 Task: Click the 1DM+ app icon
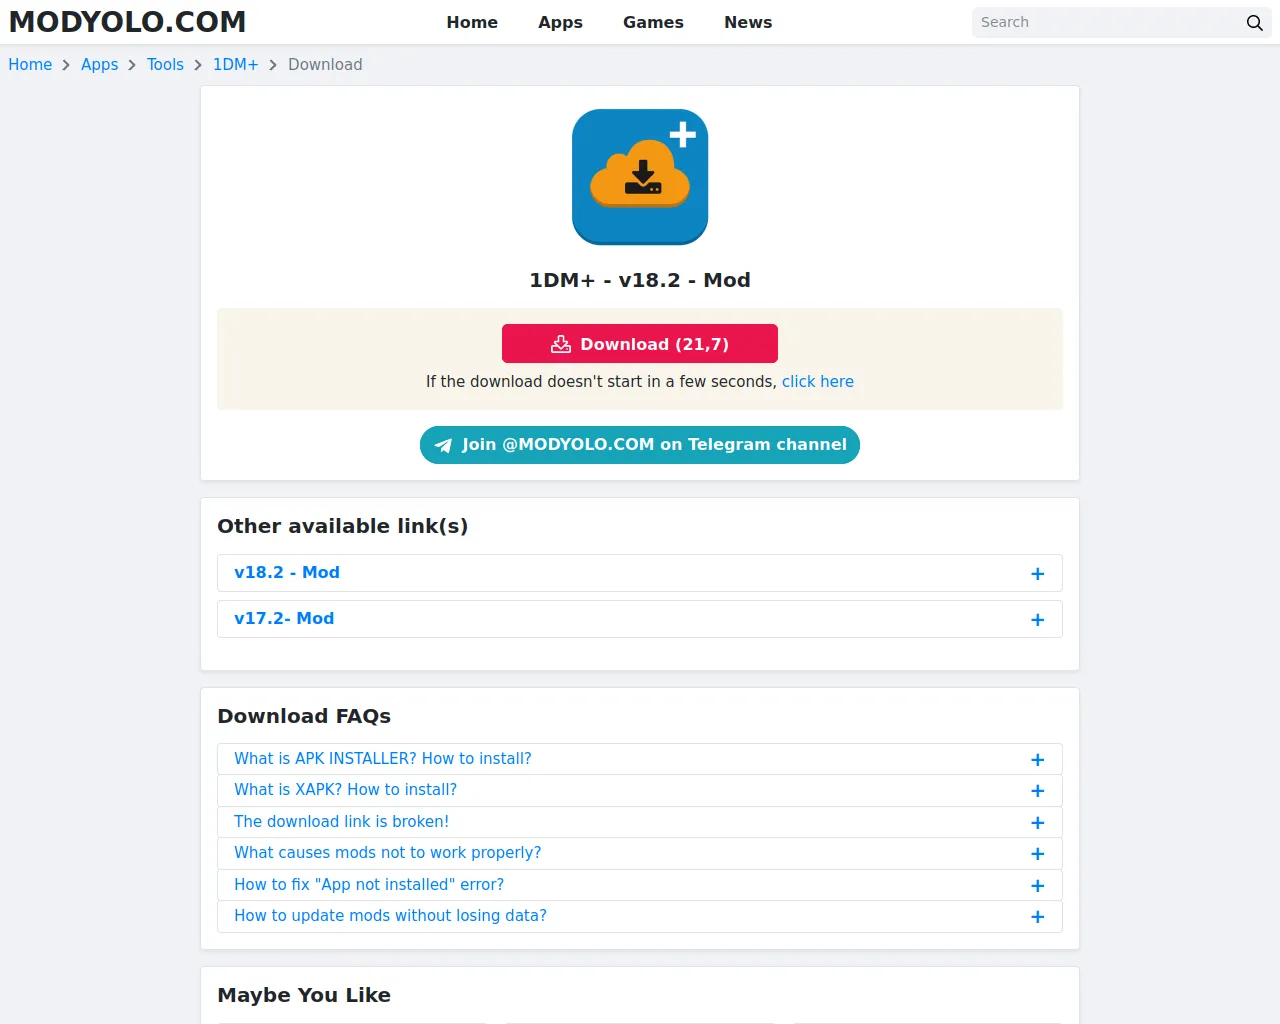(x=640, y=177)
